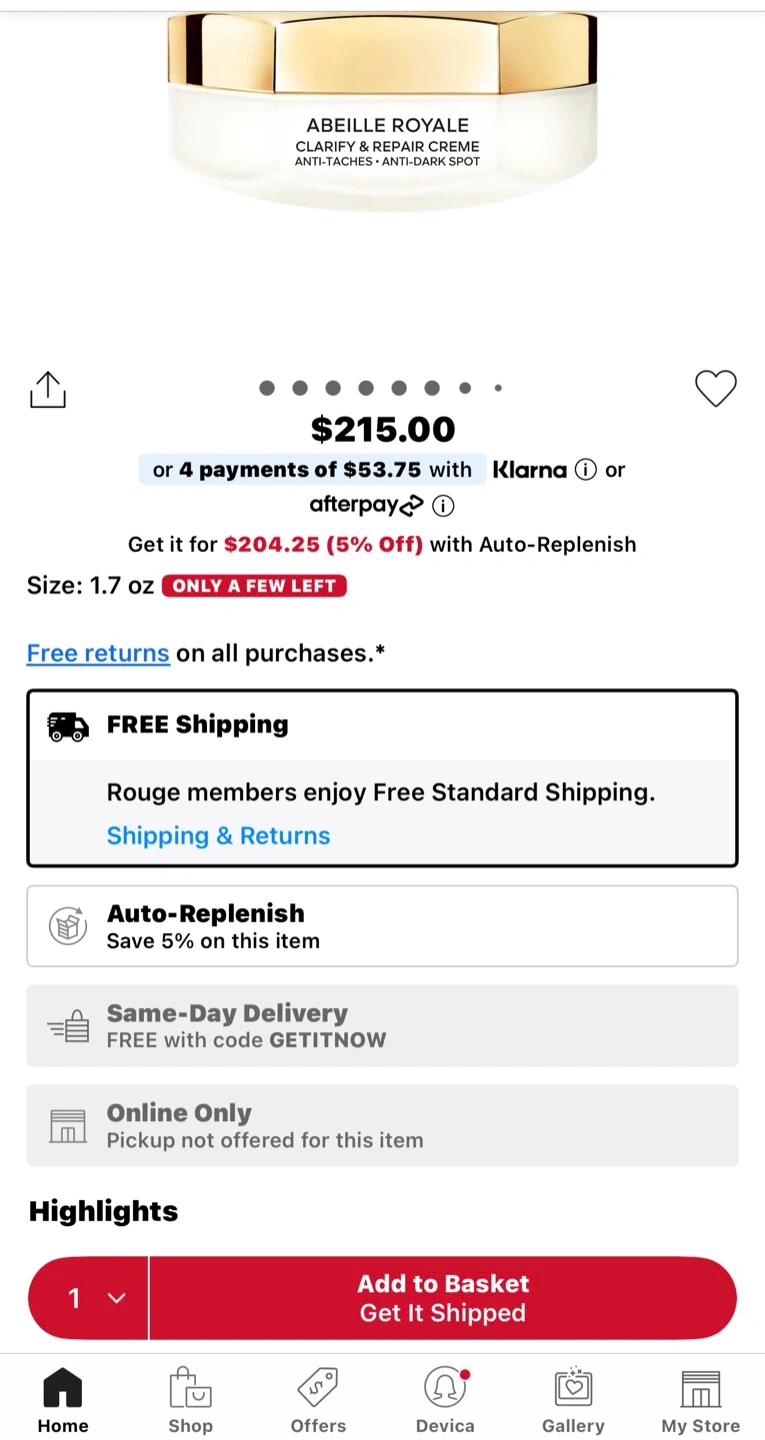The width and height of the screenshot is (765, 1440).
Task: Open the Offers tab
Action: point(318,1399)
